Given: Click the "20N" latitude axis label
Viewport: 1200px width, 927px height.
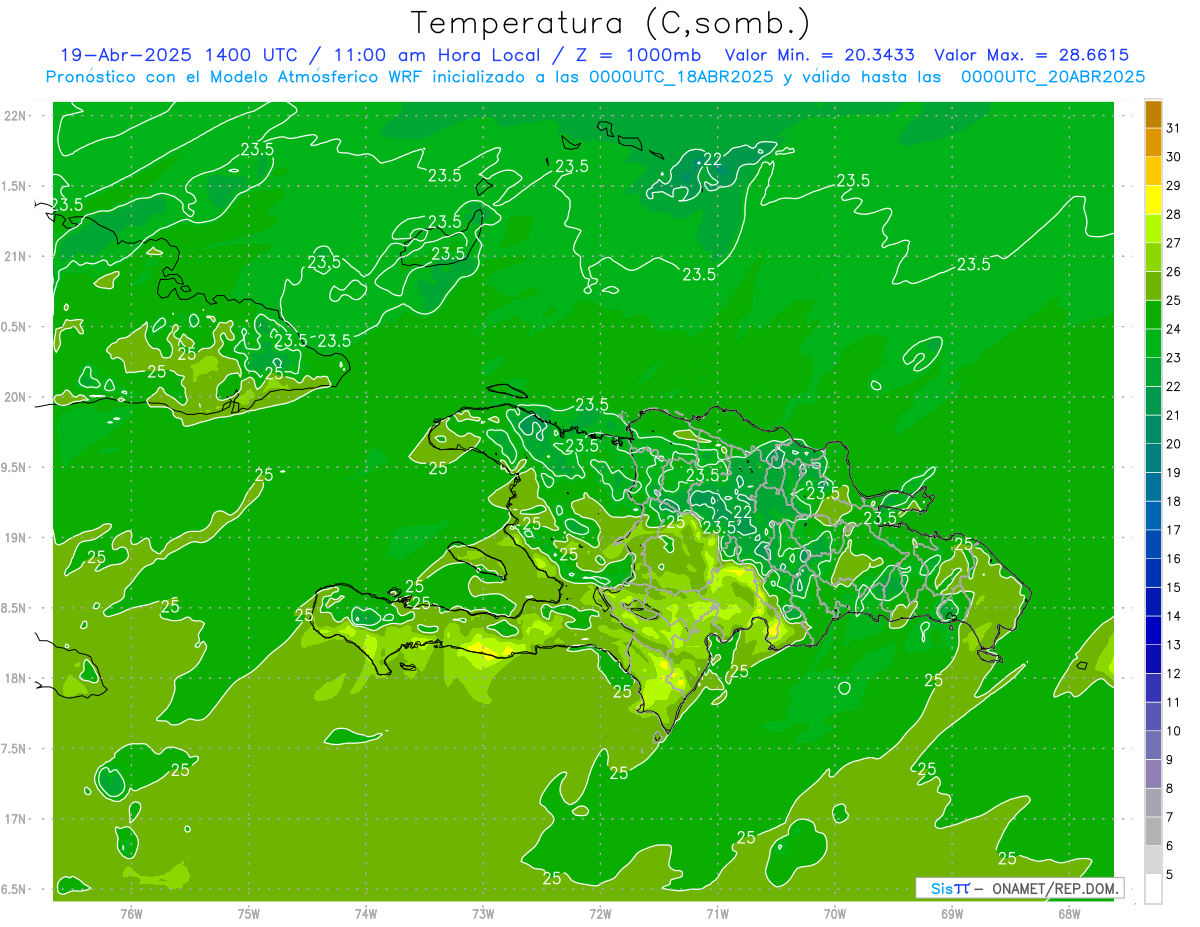Looking at the screenshot, I should pos(15,398).
